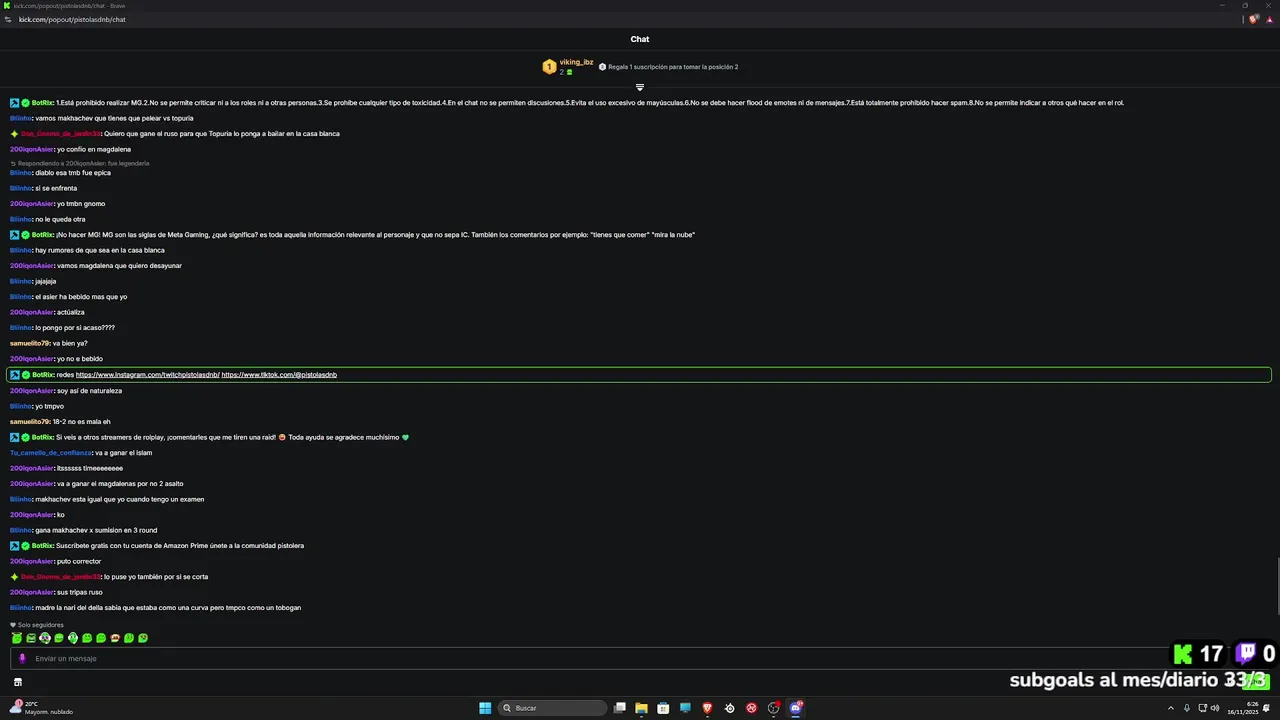Image resolution: width=1280 pixels, height=720 pixels.
Task: Open the Instagram link in BotRix message
Action: pos(147,375)
